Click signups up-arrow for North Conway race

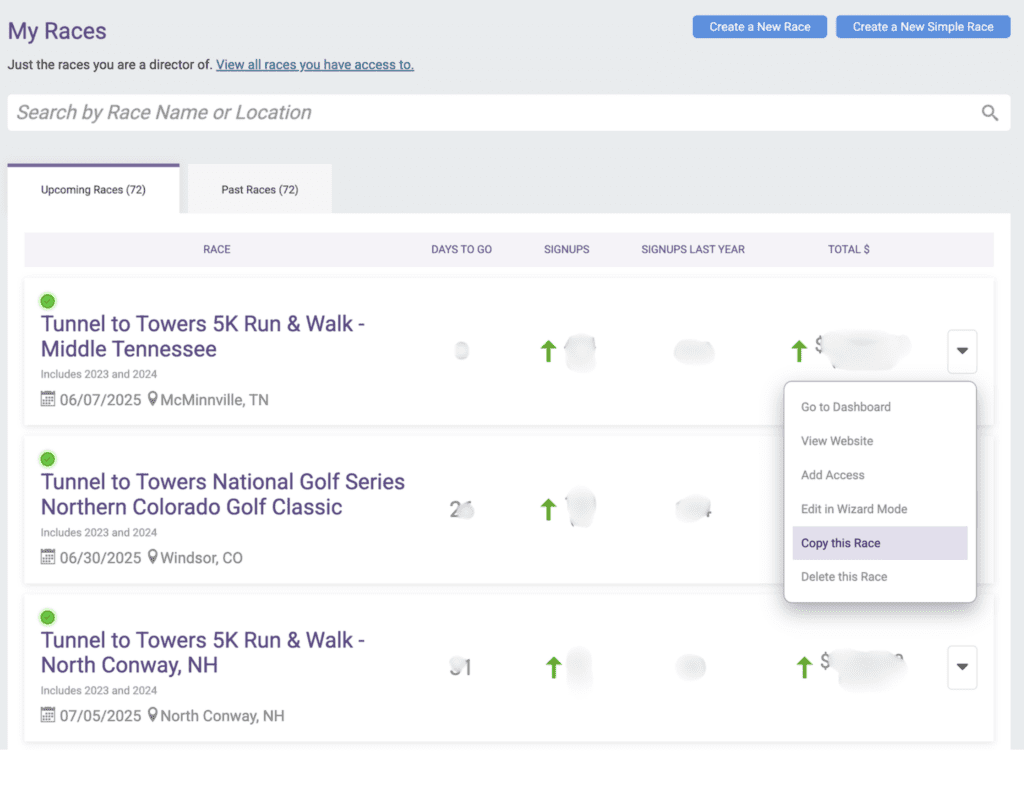point(553,667)
